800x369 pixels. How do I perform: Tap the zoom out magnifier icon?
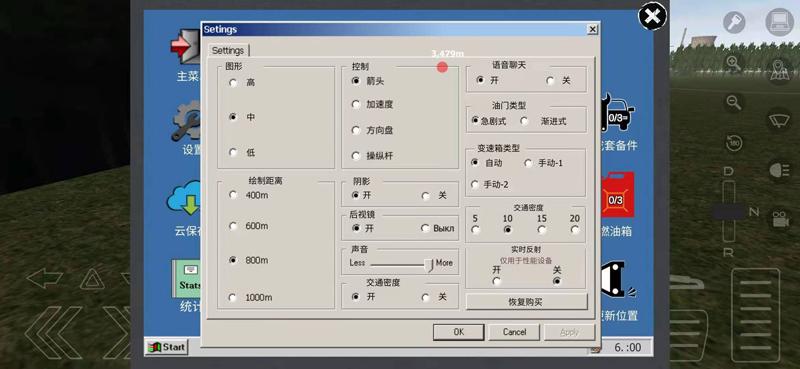pos(734,103)
